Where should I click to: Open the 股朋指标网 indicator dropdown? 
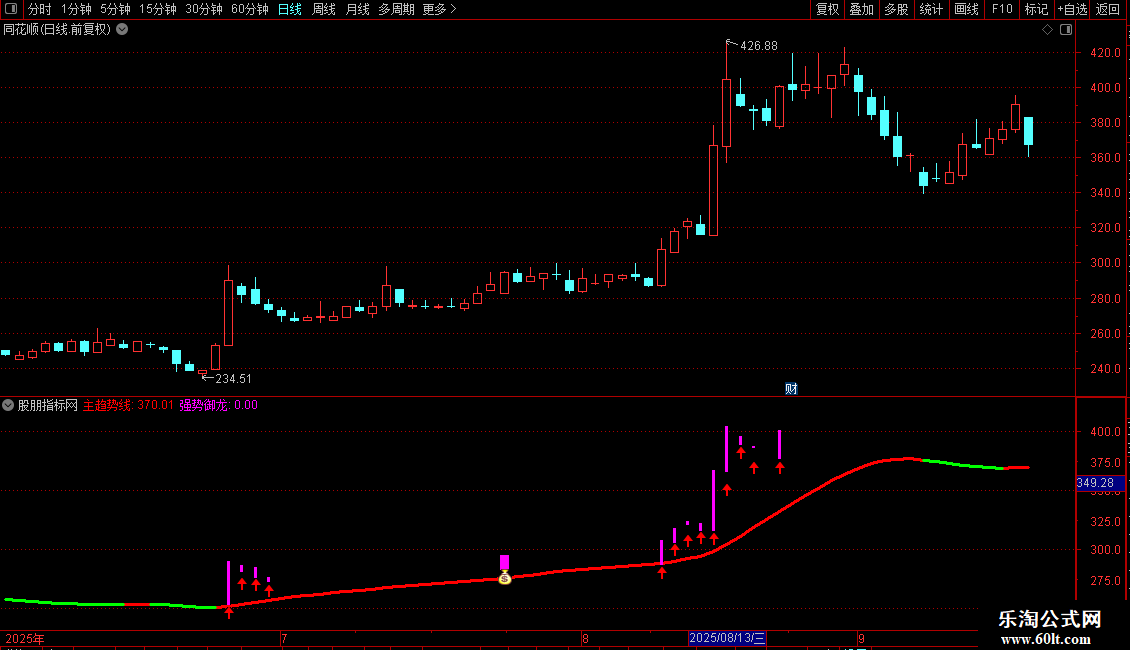point(8,405)
